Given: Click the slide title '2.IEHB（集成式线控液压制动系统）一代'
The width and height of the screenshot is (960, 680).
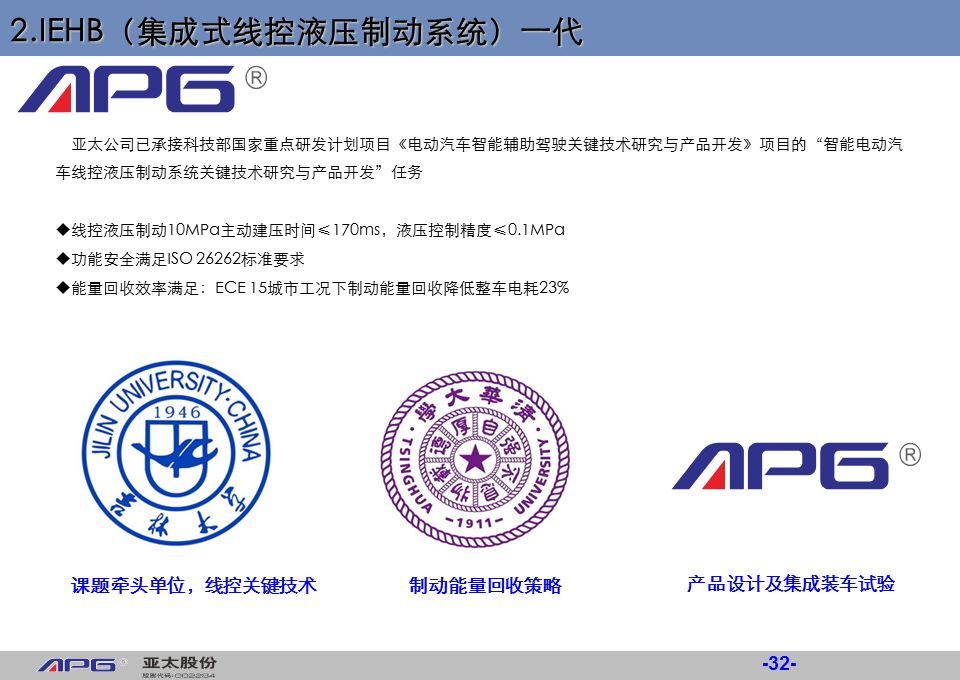Looking at the screenshot, I should point(297,31).
